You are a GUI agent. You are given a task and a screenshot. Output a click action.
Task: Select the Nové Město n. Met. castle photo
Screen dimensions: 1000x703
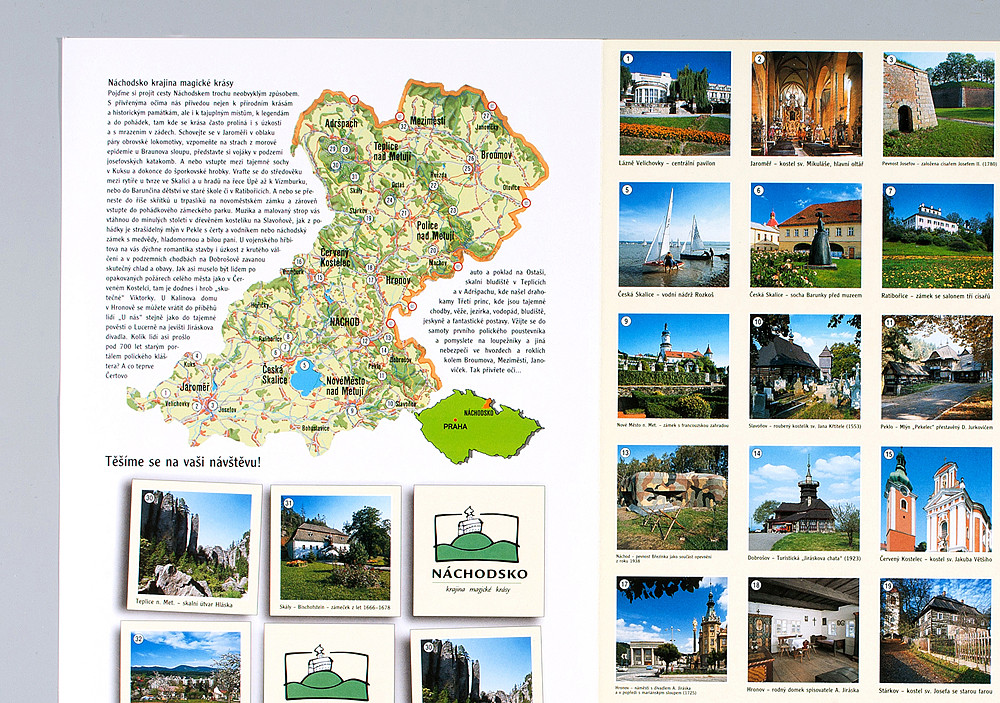coord(673,366)
